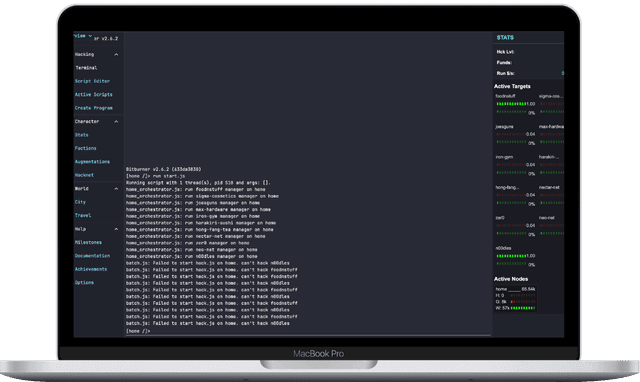Collapse the World section chevron
640x382 pixels.
116,189
